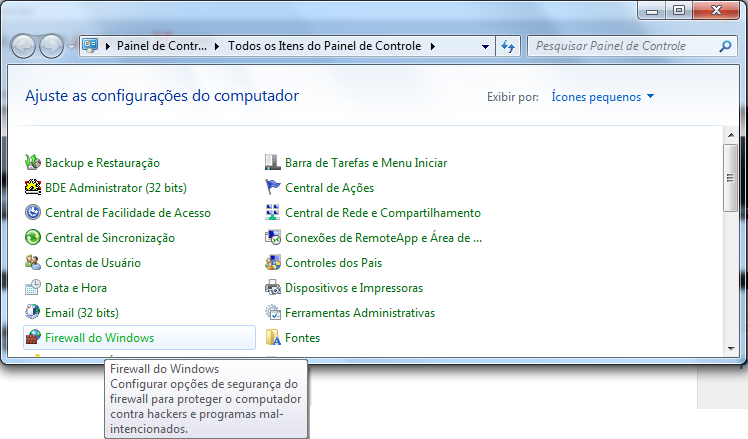Click the Firewall do Windows brick icon
This screenshot has height=439, width=748.
33,337
